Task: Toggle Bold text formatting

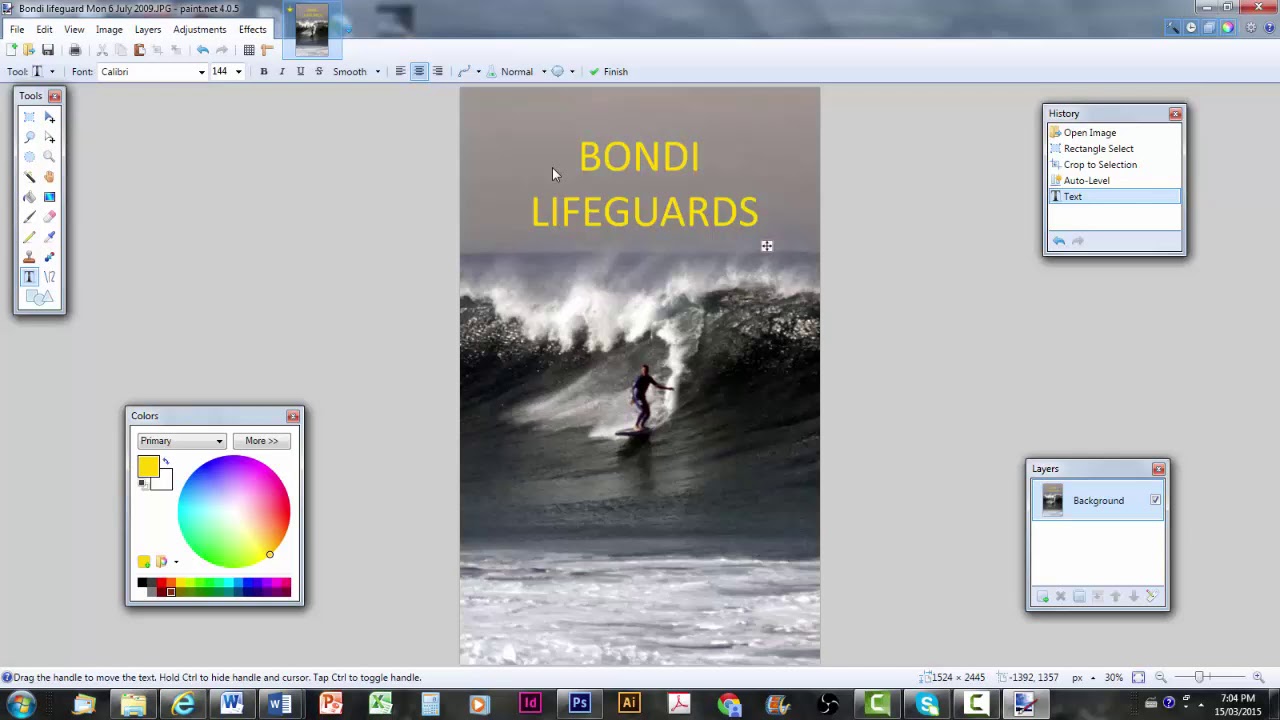Action: coord(264,72)
